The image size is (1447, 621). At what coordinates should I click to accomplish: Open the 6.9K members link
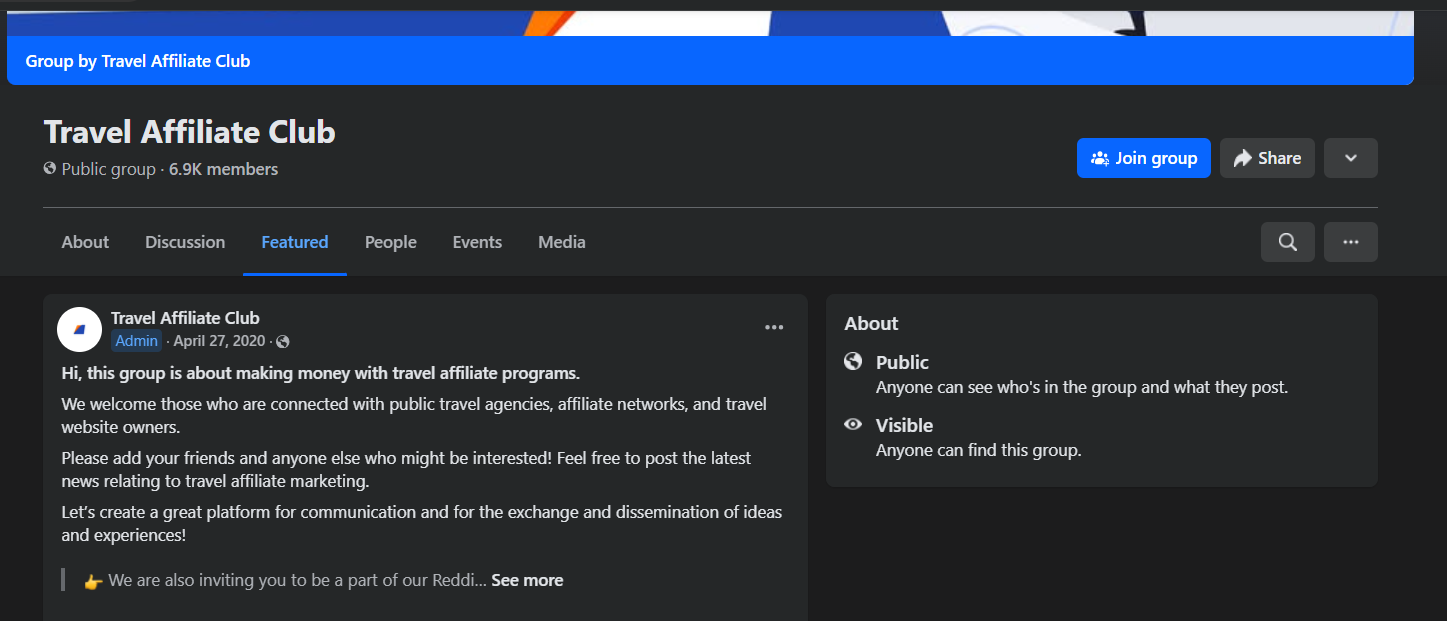[x=223, y=169]
